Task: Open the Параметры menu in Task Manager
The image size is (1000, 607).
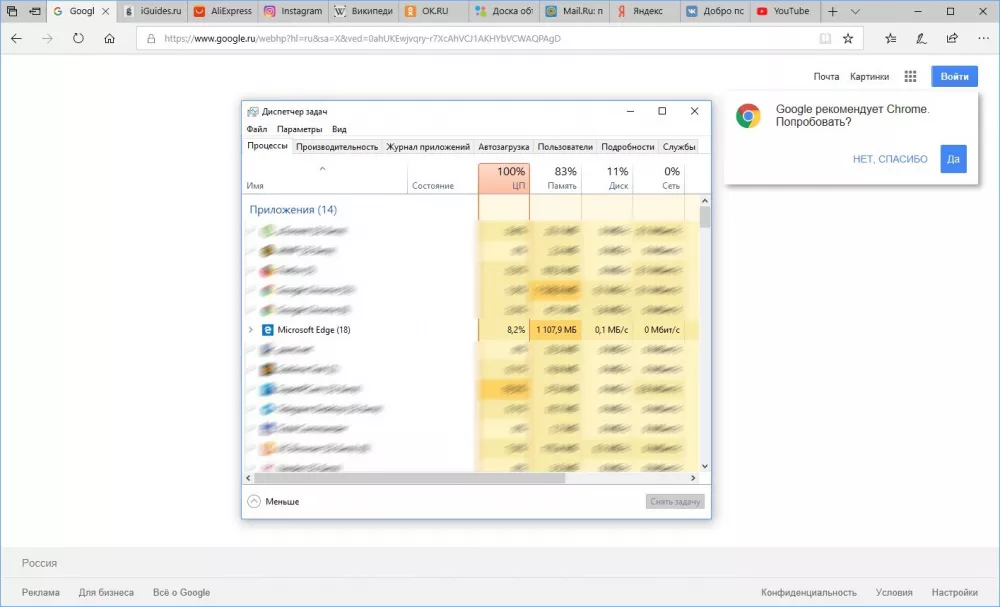Action: 299,129
